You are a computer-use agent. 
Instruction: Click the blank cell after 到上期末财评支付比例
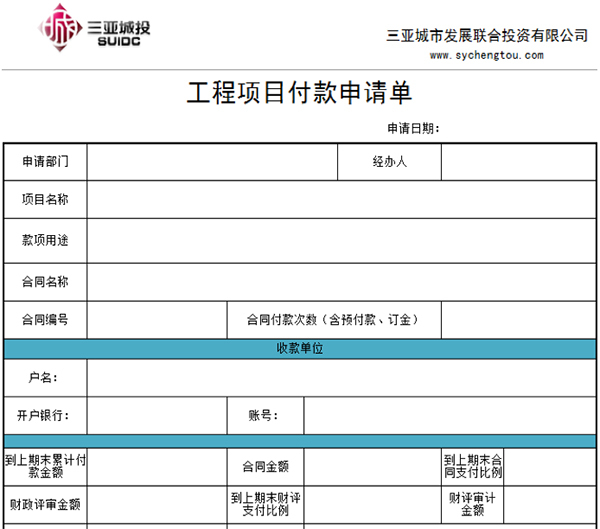373,505
